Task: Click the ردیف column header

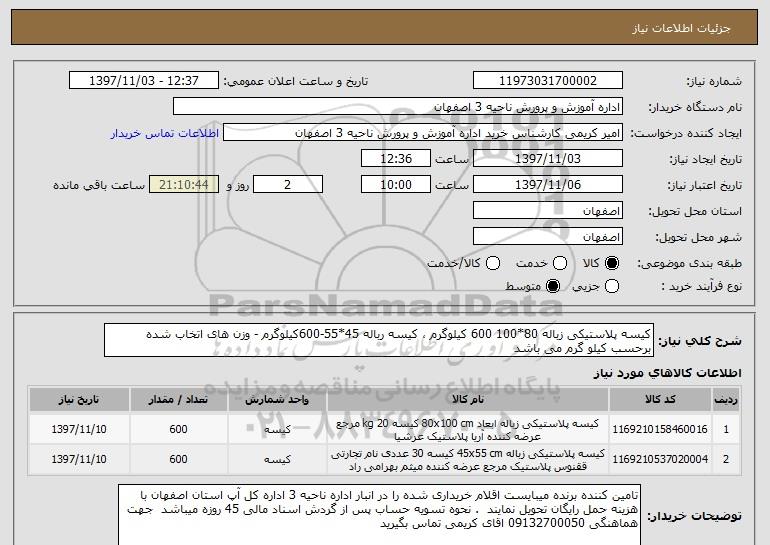Action: [x=726, y=400]
